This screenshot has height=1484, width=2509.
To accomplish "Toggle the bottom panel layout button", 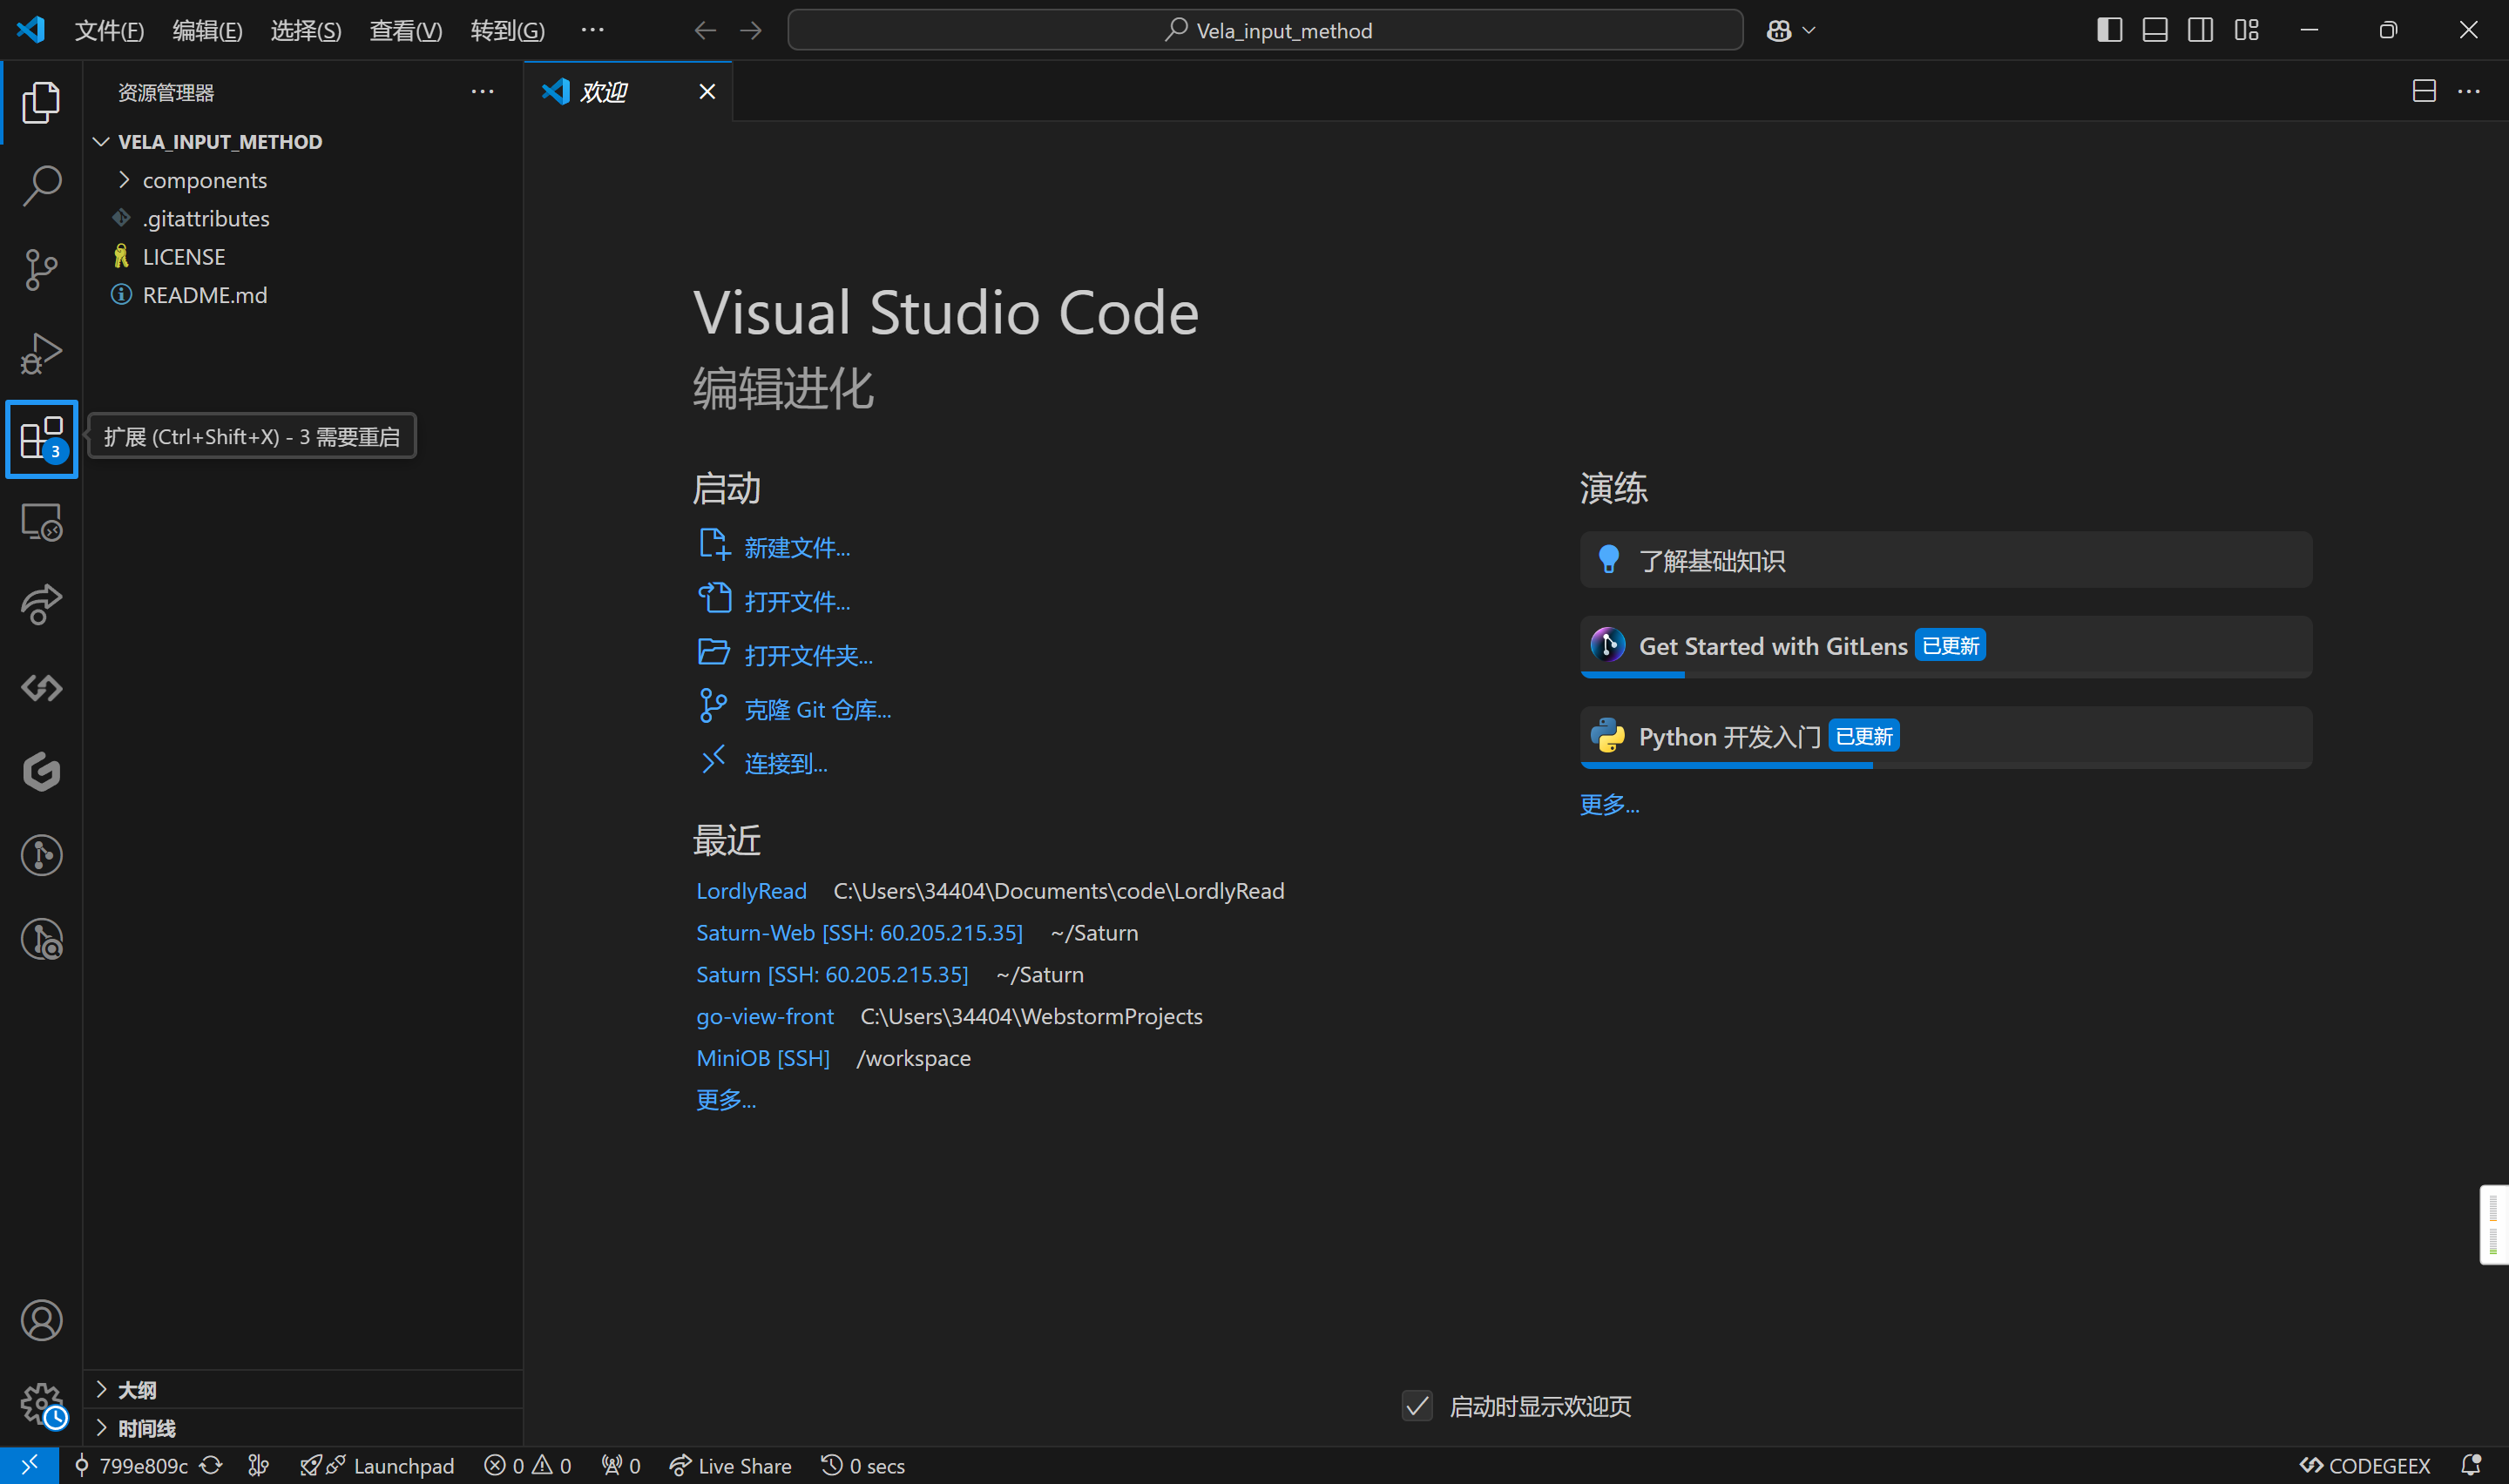I will (x=2155, y=30).
